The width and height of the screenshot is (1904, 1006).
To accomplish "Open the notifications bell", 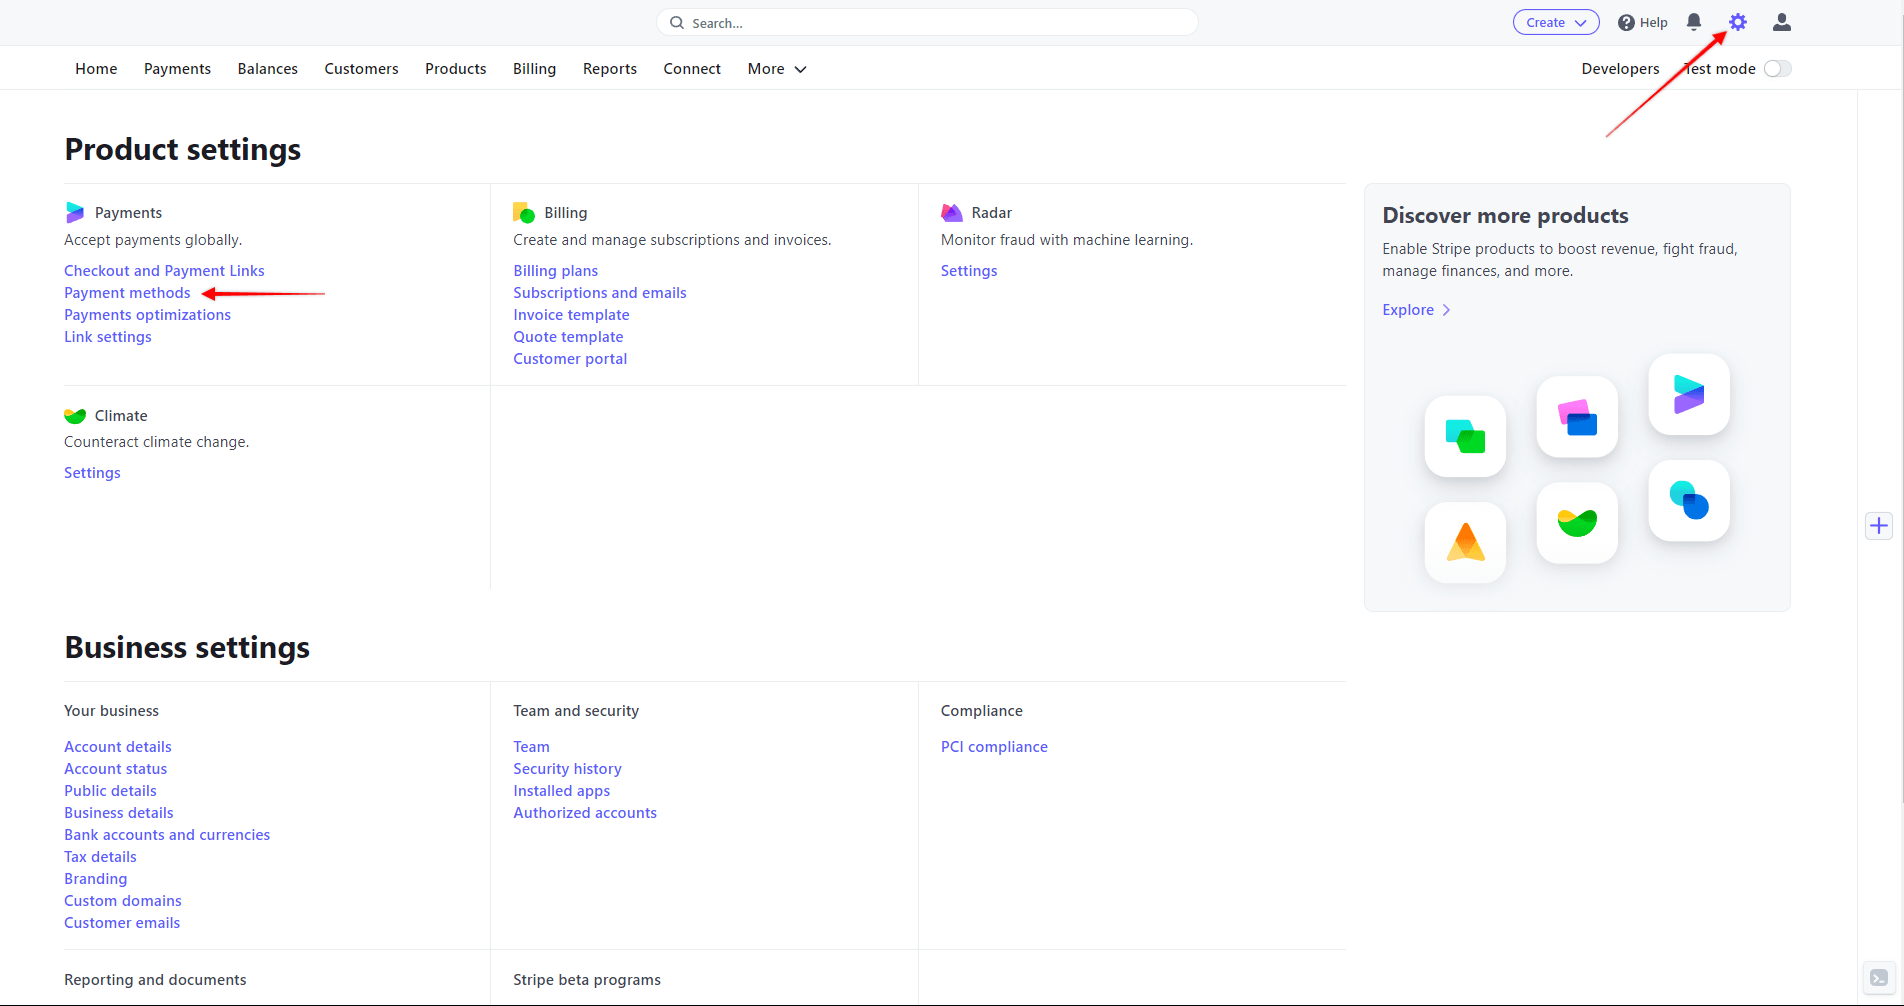I will coord(1694,22).
